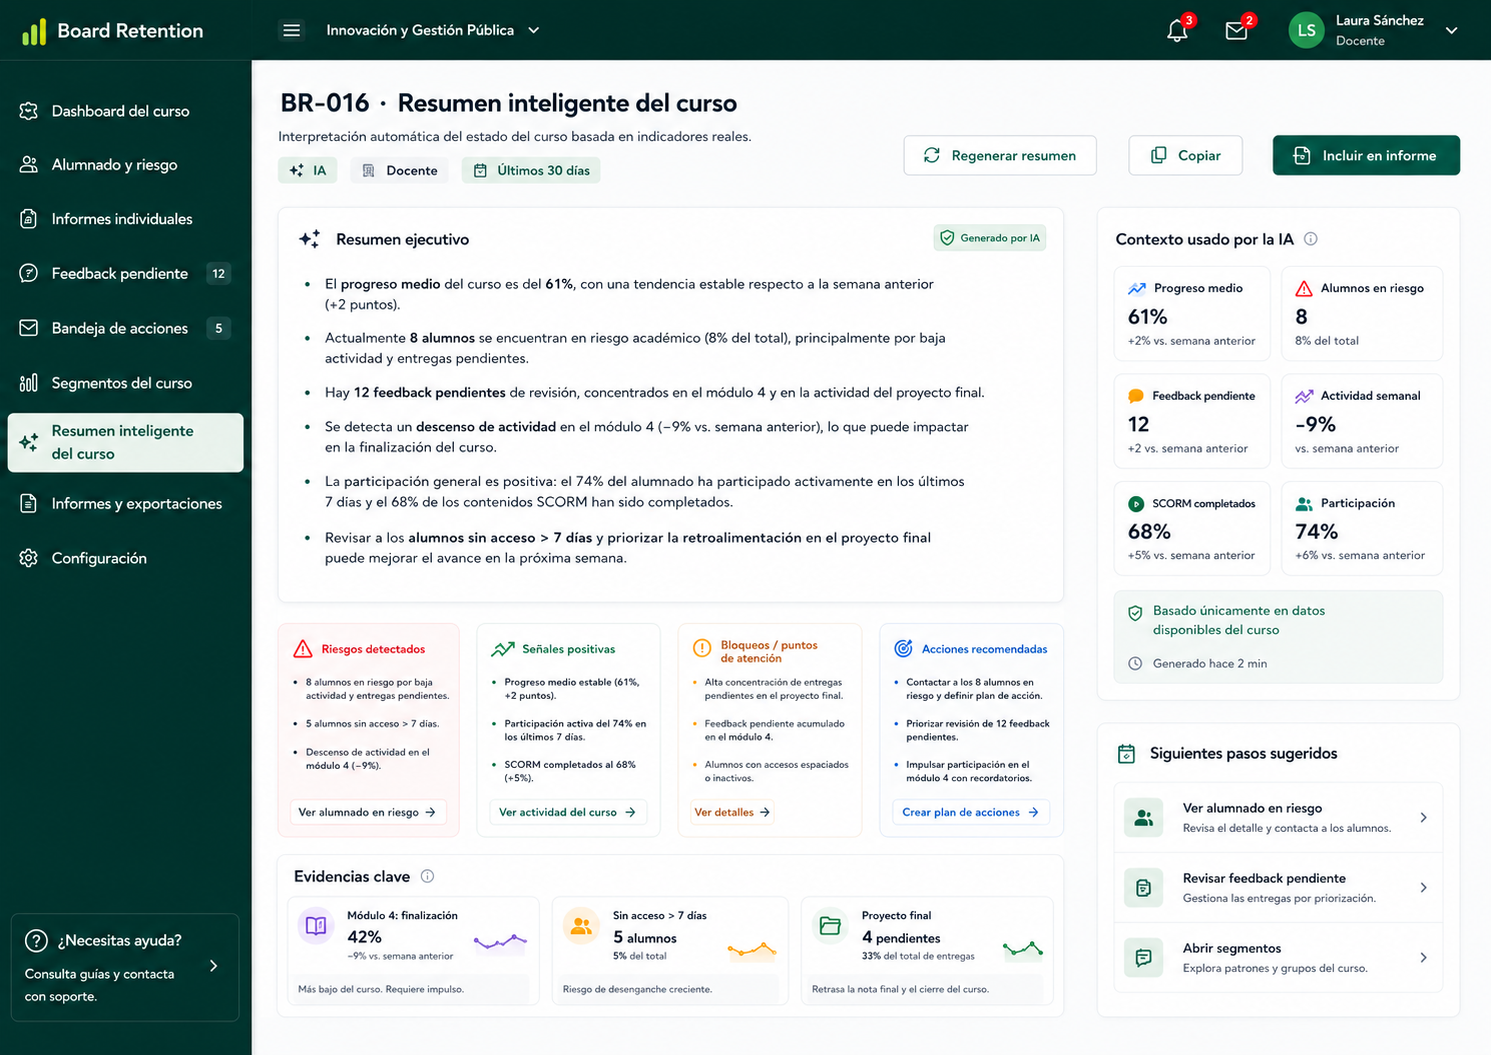Screen dimensions: 1491x1055
Task: Follow the Crear plan de acciones link
Action: coord(970,813)
